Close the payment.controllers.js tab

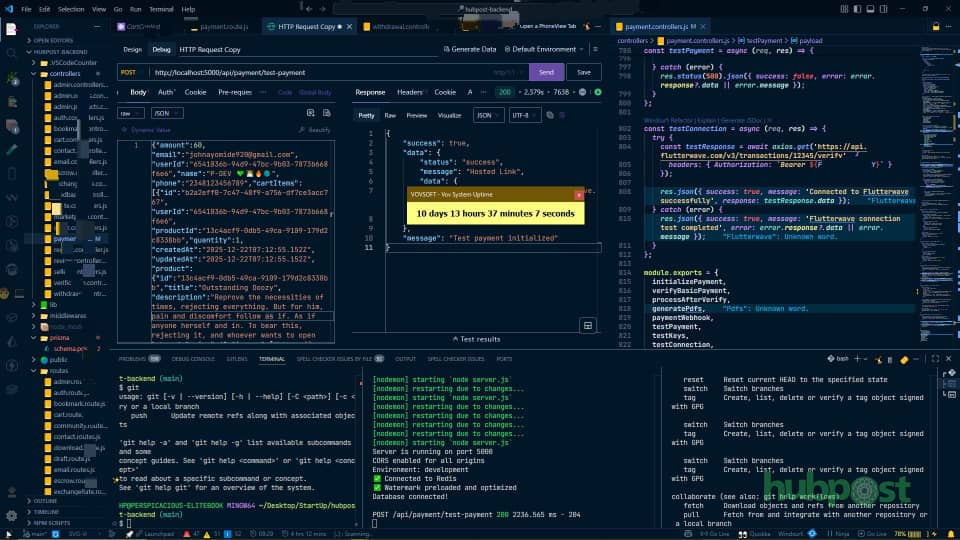pos(703,27)
